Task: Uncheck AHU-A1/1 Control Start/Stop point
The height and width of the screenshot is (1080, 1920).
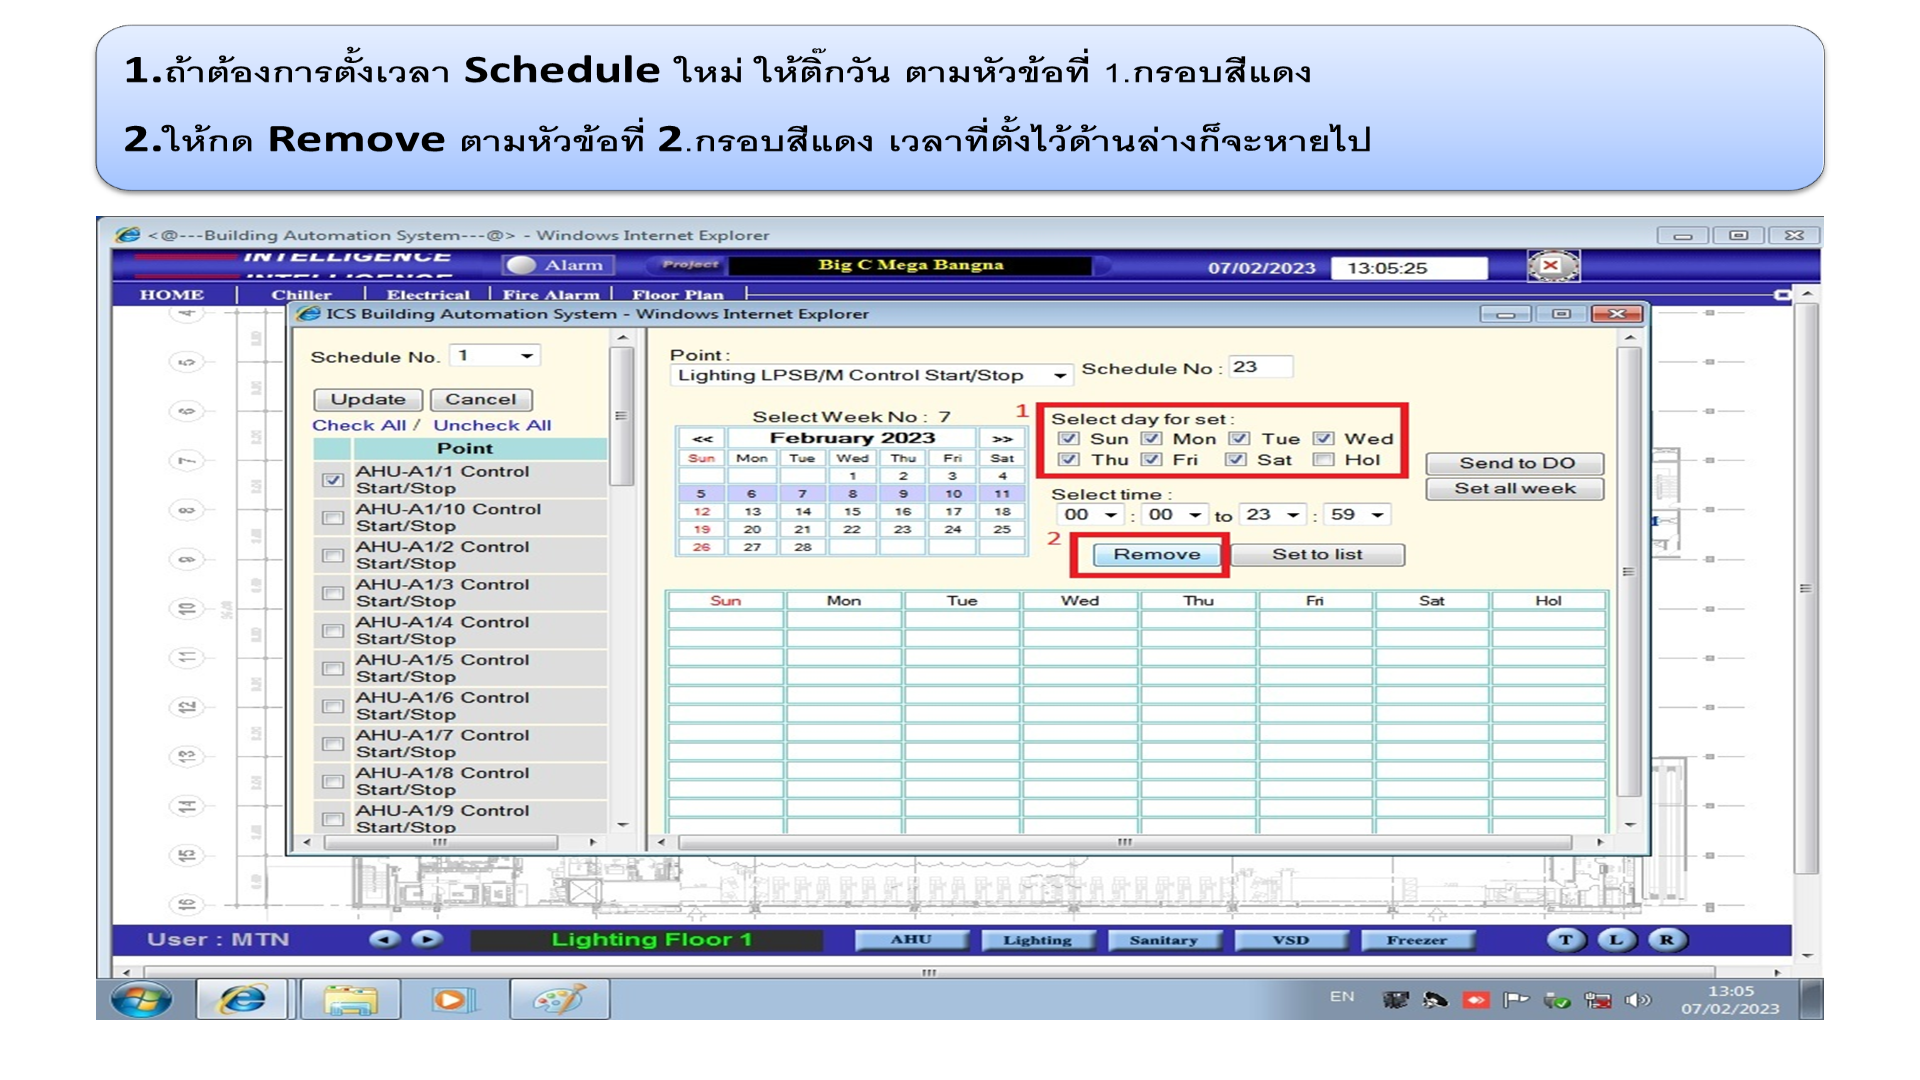Action: [333, 480]
